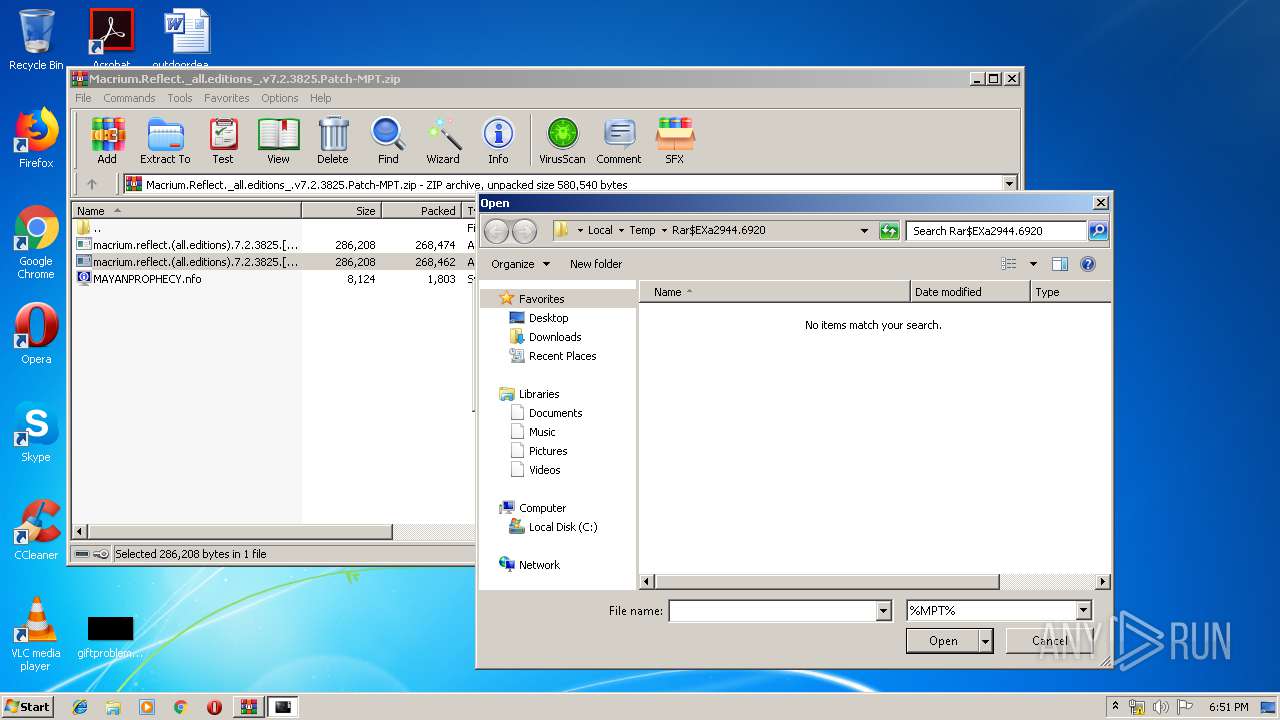Sort by Name column in Open dialog
This screenshot has height=720, width=1280.
(775, 292)
